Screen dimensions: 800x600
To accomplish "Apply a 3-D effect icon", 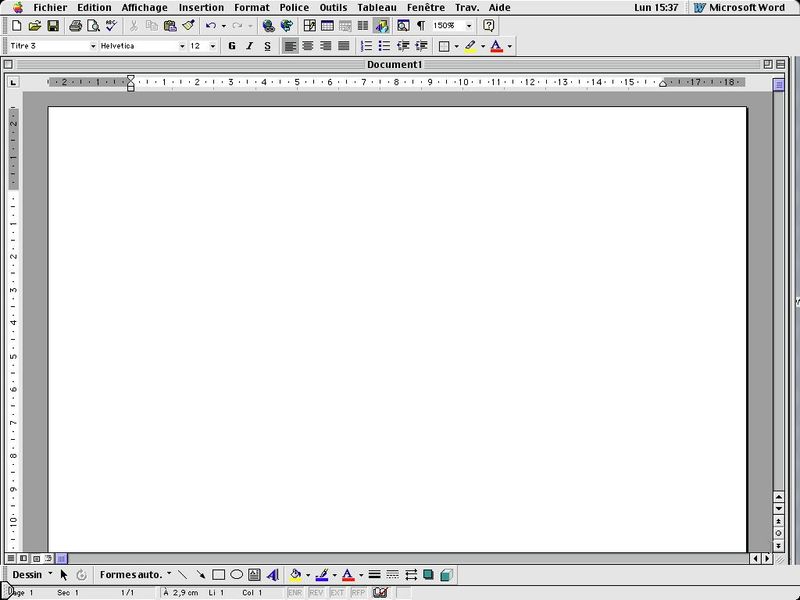I will pyautogui.click(x=446, y=575).
